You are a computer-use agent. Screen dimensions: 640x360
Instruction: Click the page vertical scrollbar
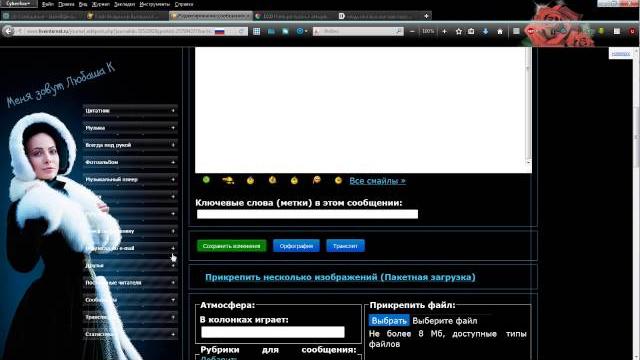click(x=637, y=203)
